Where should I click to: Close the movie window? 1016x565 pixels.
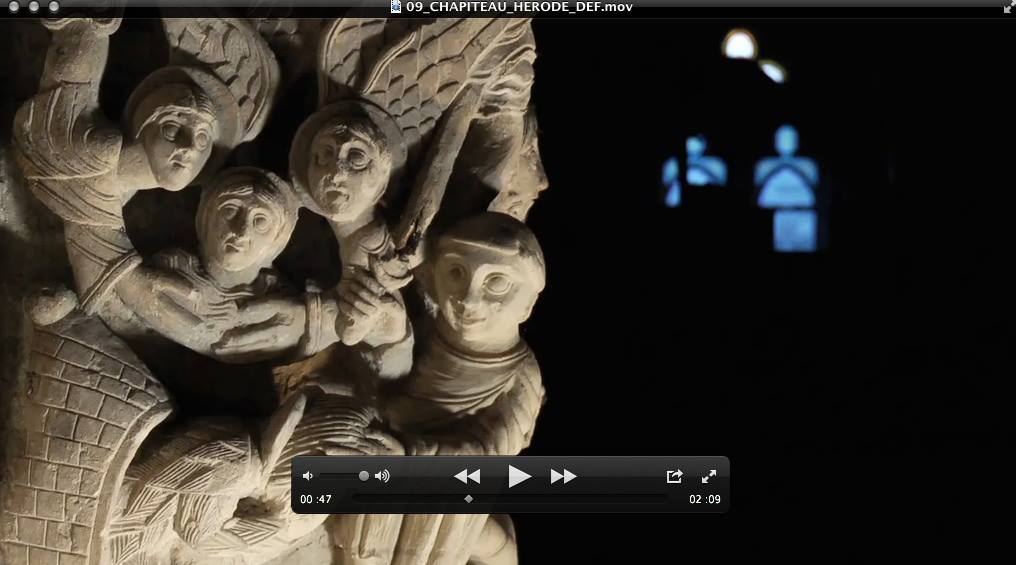tap(14, 6)
